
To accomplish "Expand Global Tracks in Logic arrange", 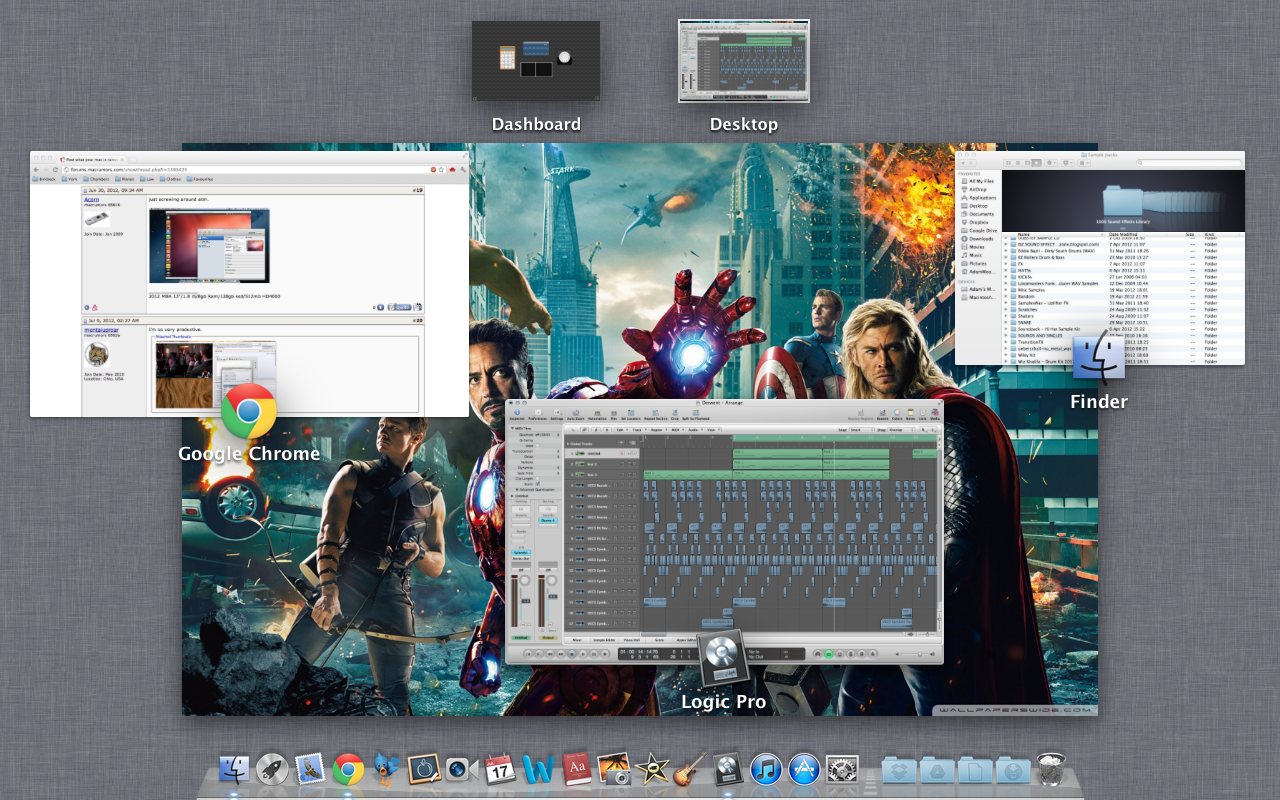I will [x=568, y=444].
